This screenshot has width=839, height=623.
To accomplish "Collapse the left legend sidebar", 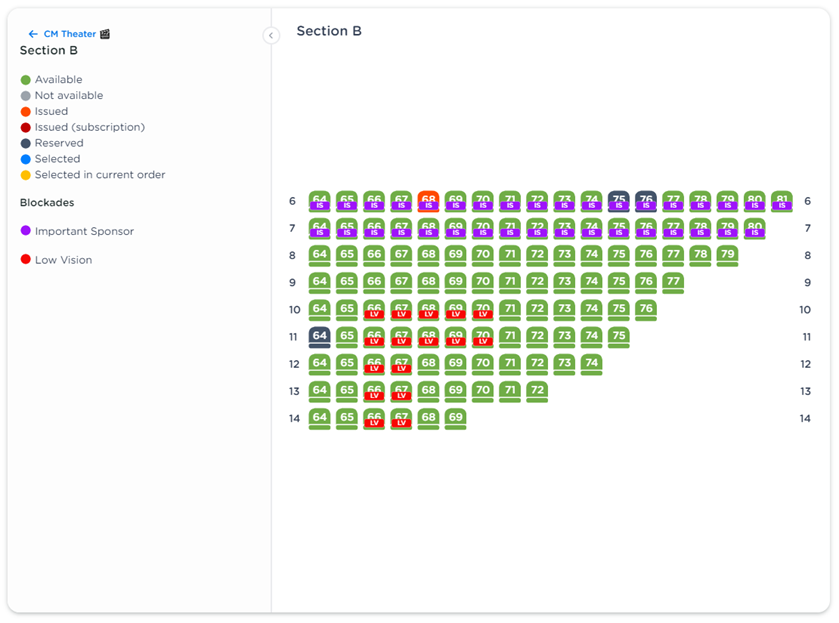I will [x=271, y=36].
